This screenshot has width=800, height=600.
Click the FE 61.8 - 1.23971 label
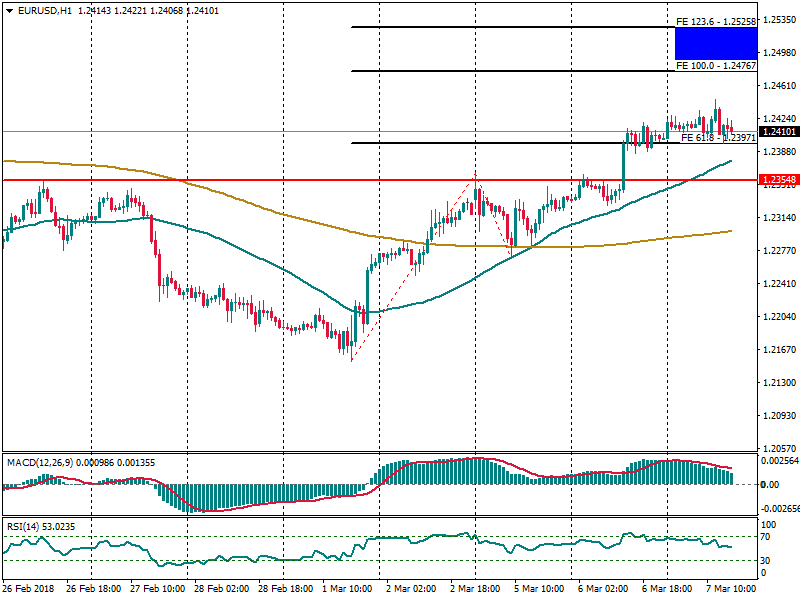click(718, 138)
